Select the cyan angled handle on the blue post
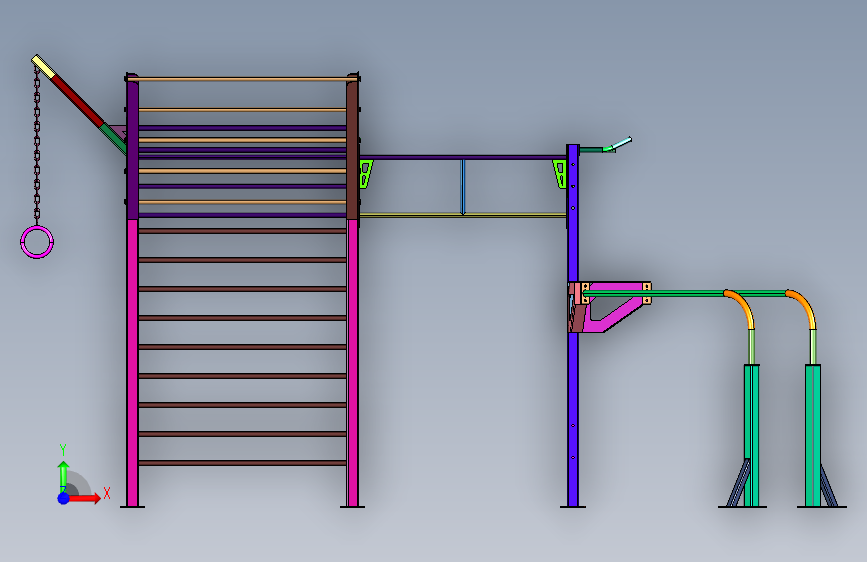Image resolution: width=867 pixels, height=562 pixels. pyautogui.click(x=620, y=143)
